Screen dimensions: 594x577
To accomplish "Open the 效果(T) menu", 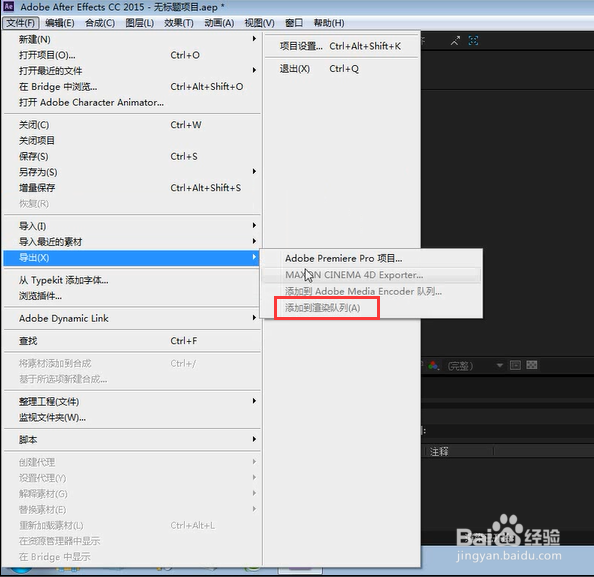I will click(x=179, y=23).
